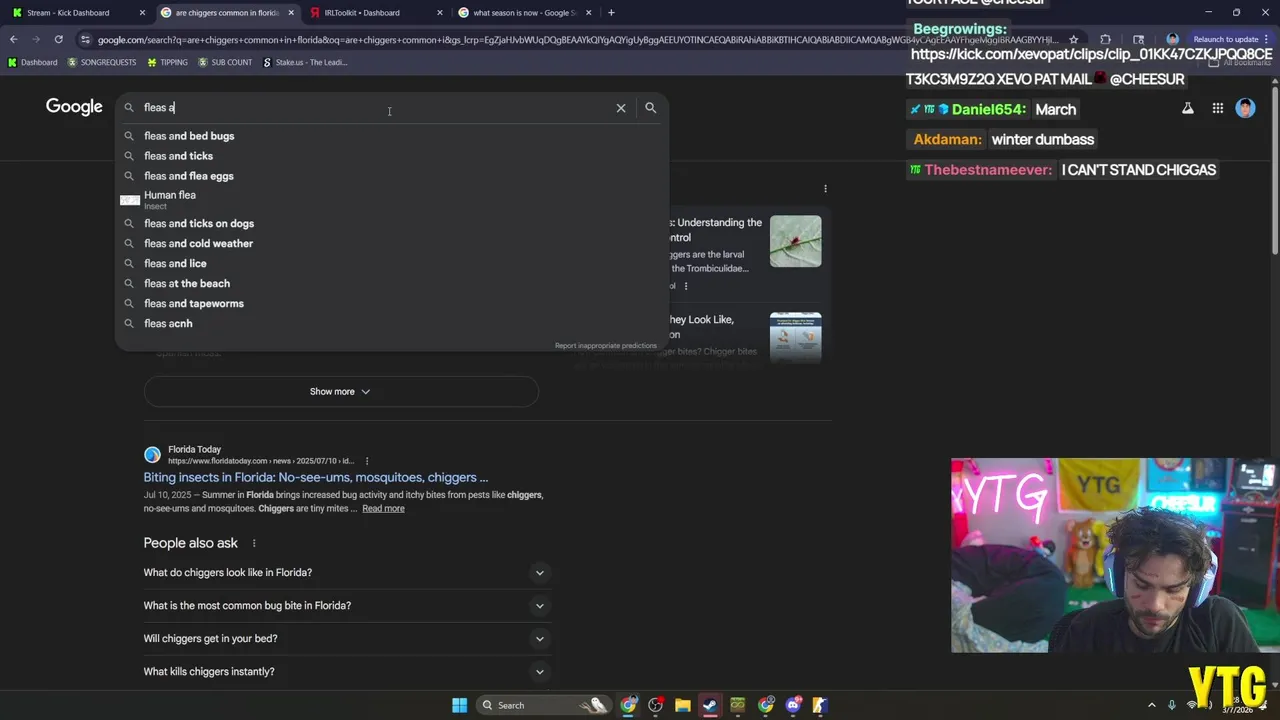1280x720 pixels.
Task: Open the TIPPING bookmark
Action: coord(167,62)
